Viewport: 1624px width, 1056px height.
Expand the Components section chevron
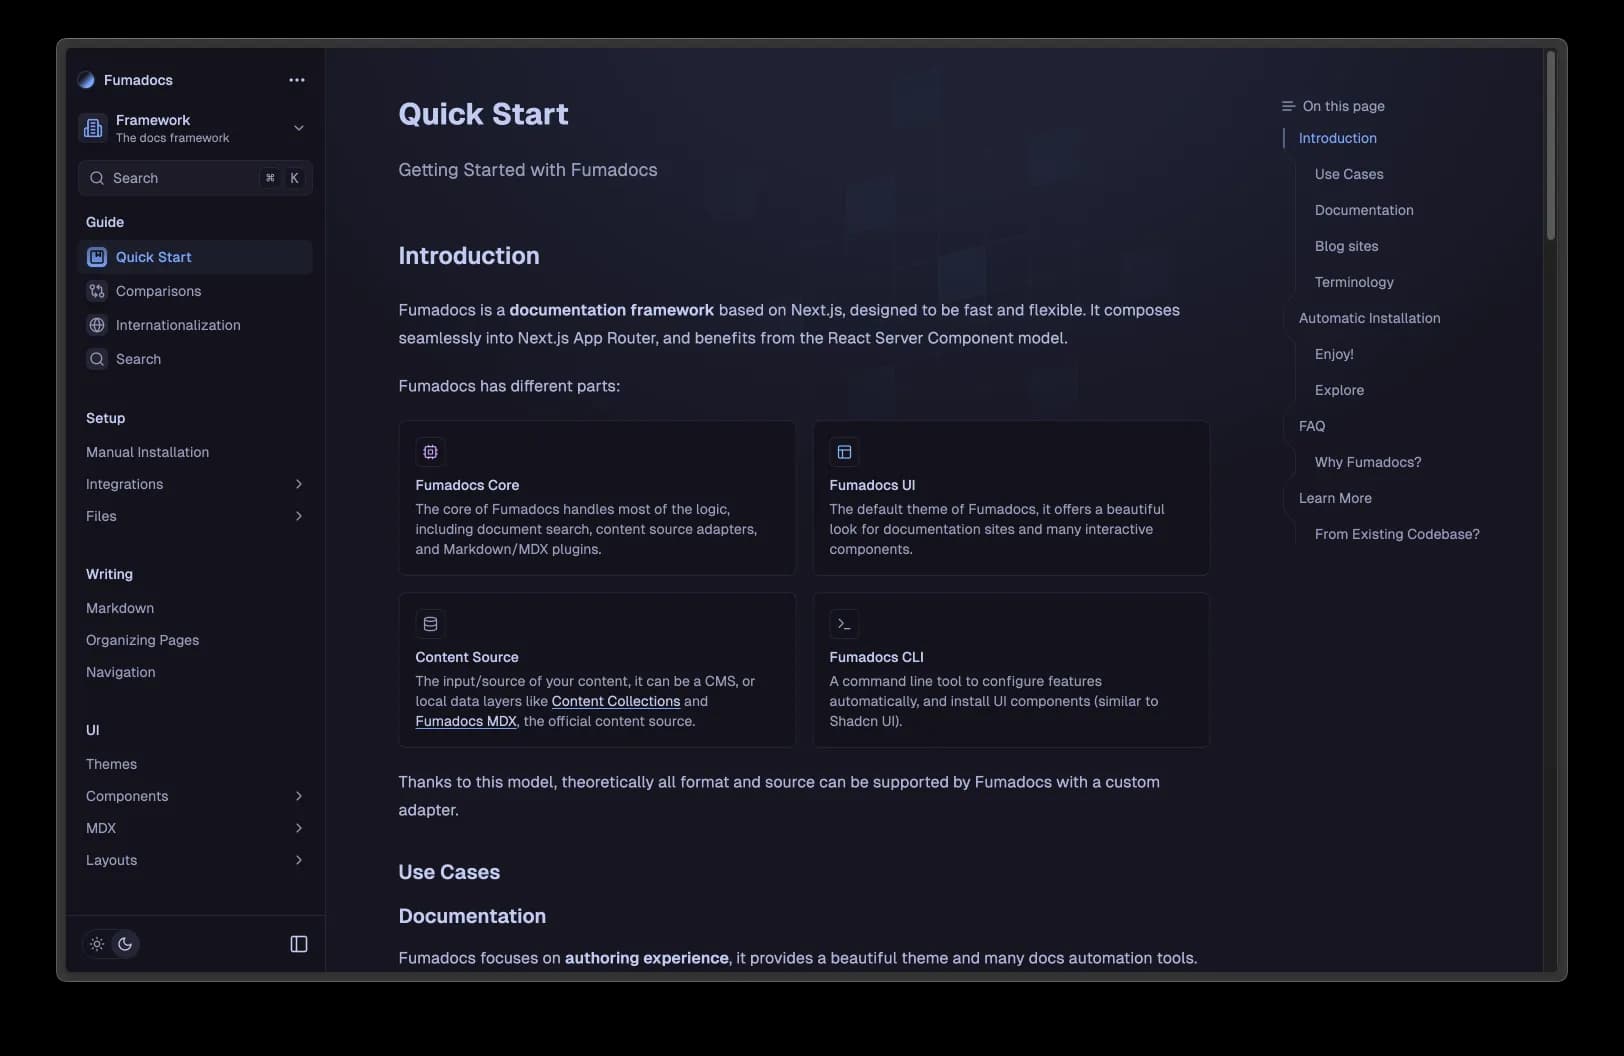(x=298, y=796)
